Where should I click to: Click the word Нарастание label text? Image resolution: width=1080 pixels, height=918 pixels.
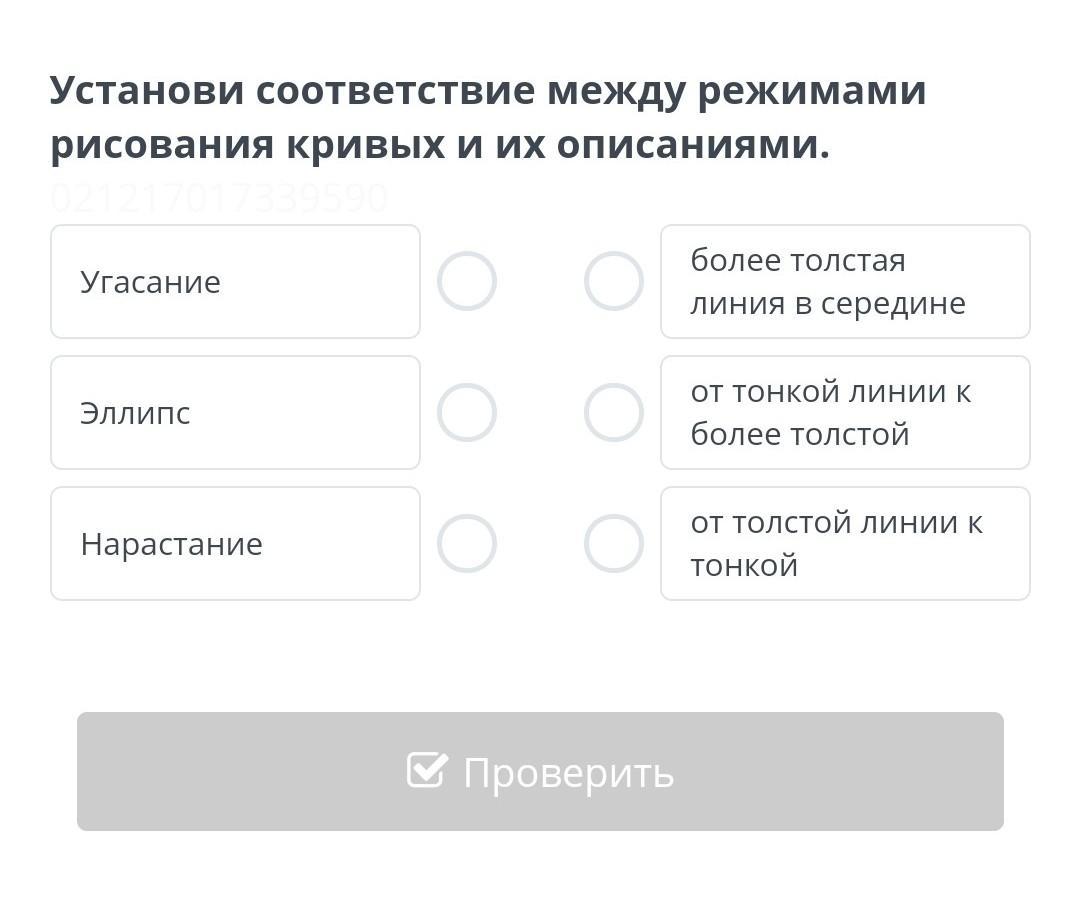pos(171,544)
